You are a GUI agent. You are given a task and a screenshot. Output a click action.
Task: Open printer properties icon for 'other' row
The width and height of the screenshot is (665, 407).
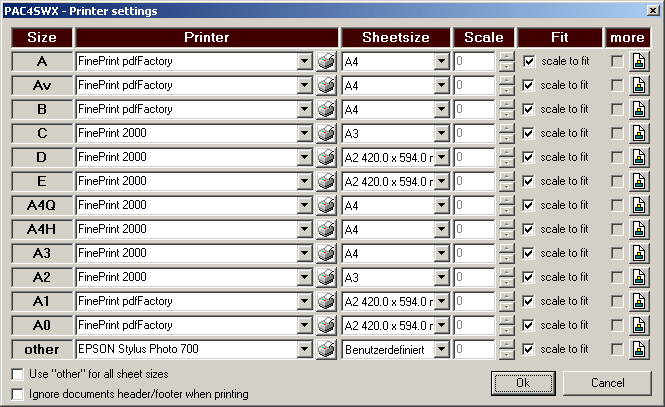pyautogui.click(x=326, y=350)
